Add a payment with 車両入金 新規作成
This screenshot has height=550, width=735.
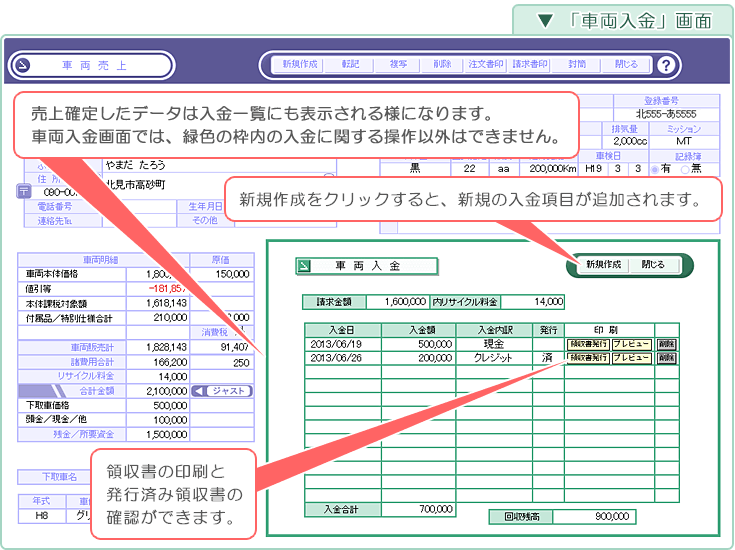click(x=603, y=264)
